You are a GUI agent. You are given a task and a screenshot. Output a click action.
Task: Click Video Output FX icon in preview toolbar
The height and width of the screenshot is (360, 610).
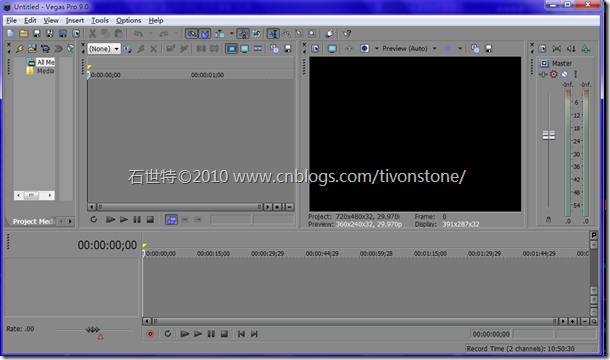[x=349, y=49]
